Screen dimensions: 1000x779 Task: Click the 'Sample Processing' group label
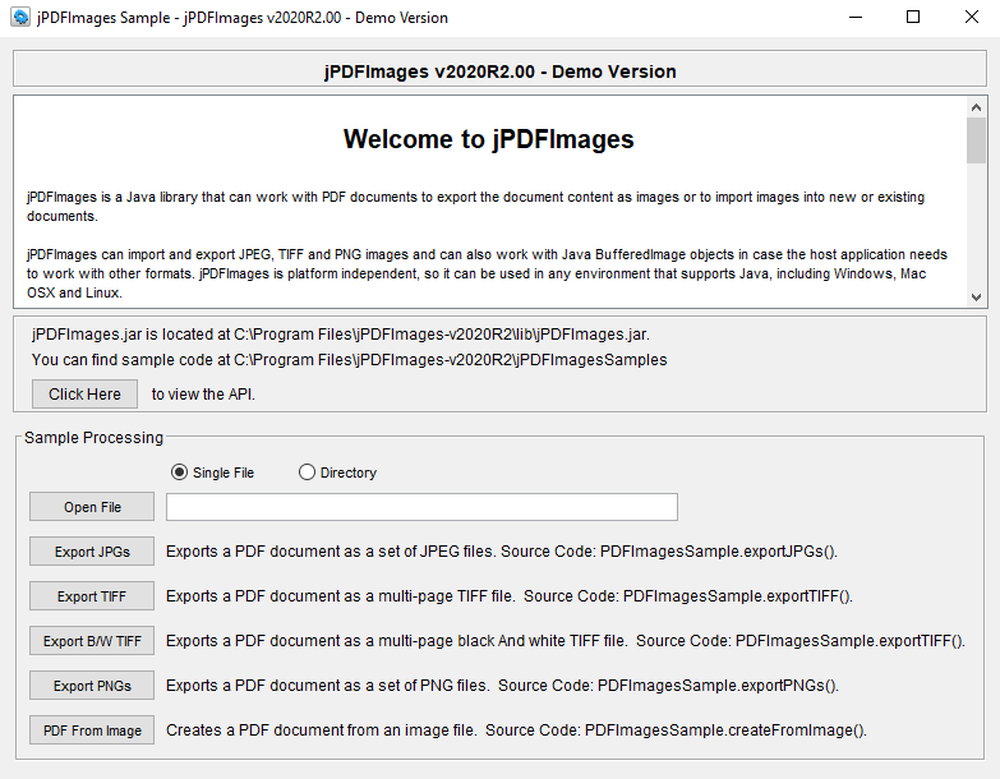point(94,438)
